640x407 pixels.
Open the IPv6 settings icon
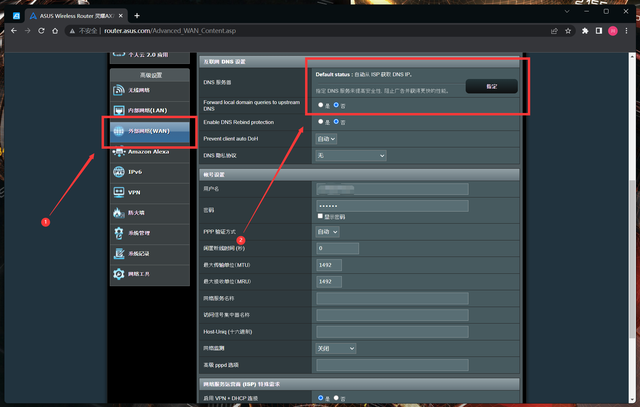tap(119, 172)
